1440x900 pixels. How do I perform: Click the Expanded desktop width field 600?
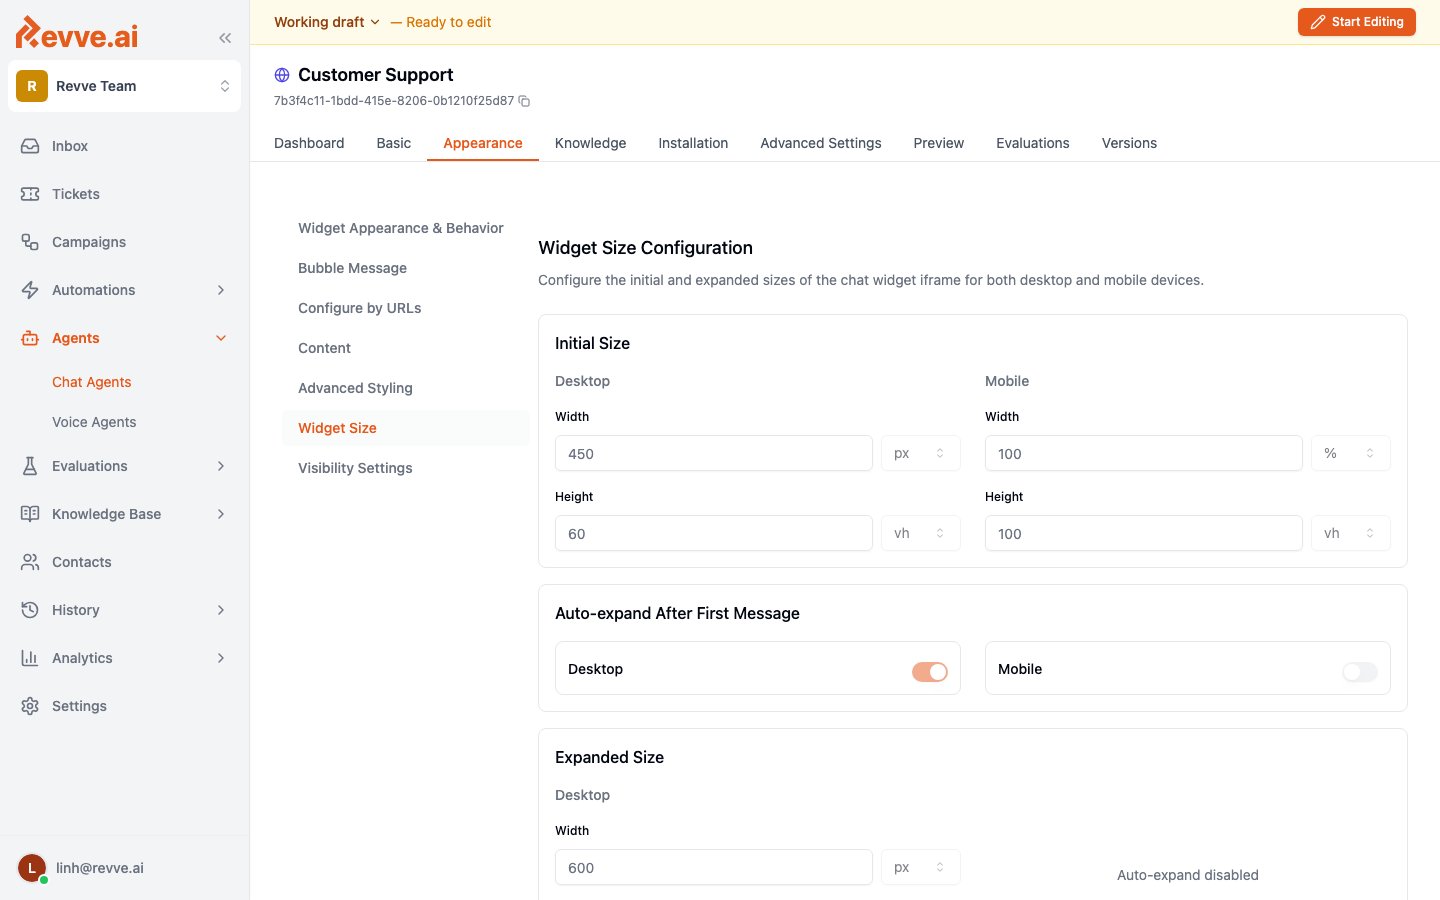714,867
